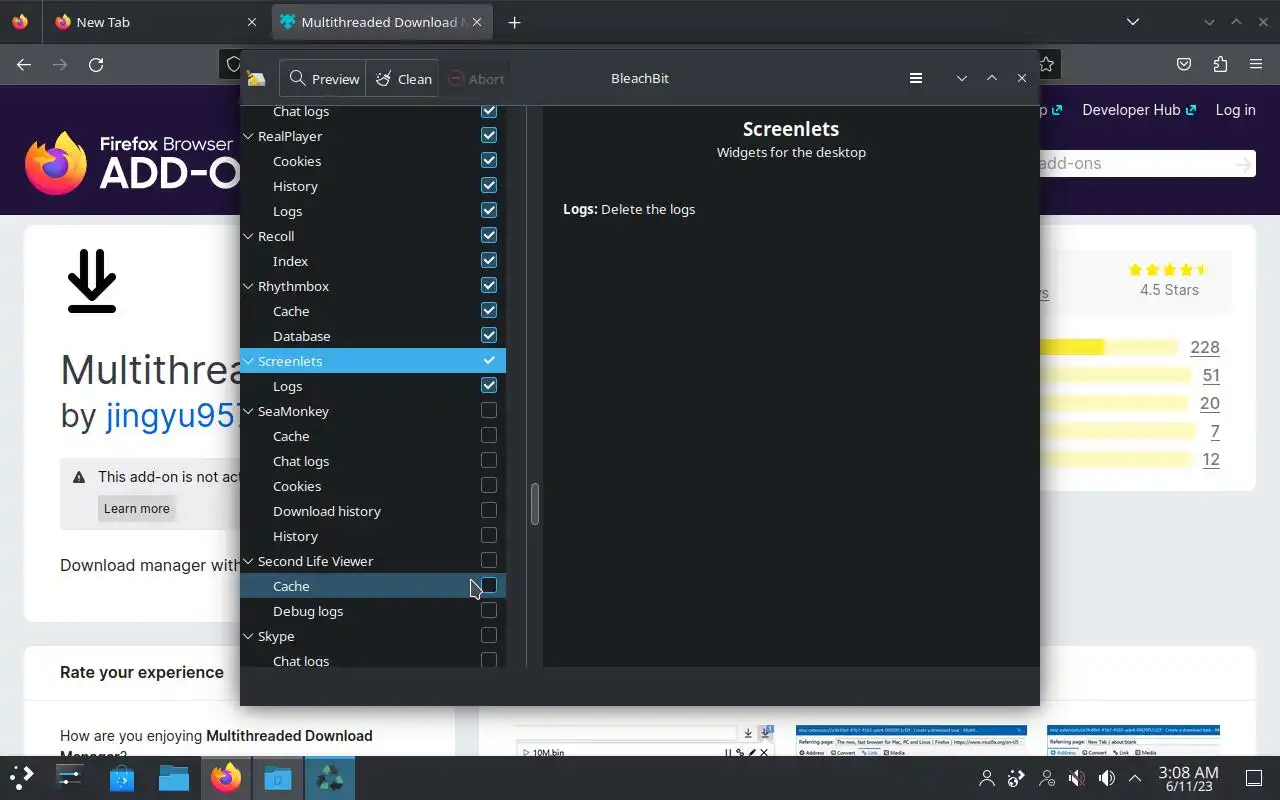Screen dimensions: 1280x800
Task: Collapse the Recoll tree node
Action: click(x=249, y=236)
